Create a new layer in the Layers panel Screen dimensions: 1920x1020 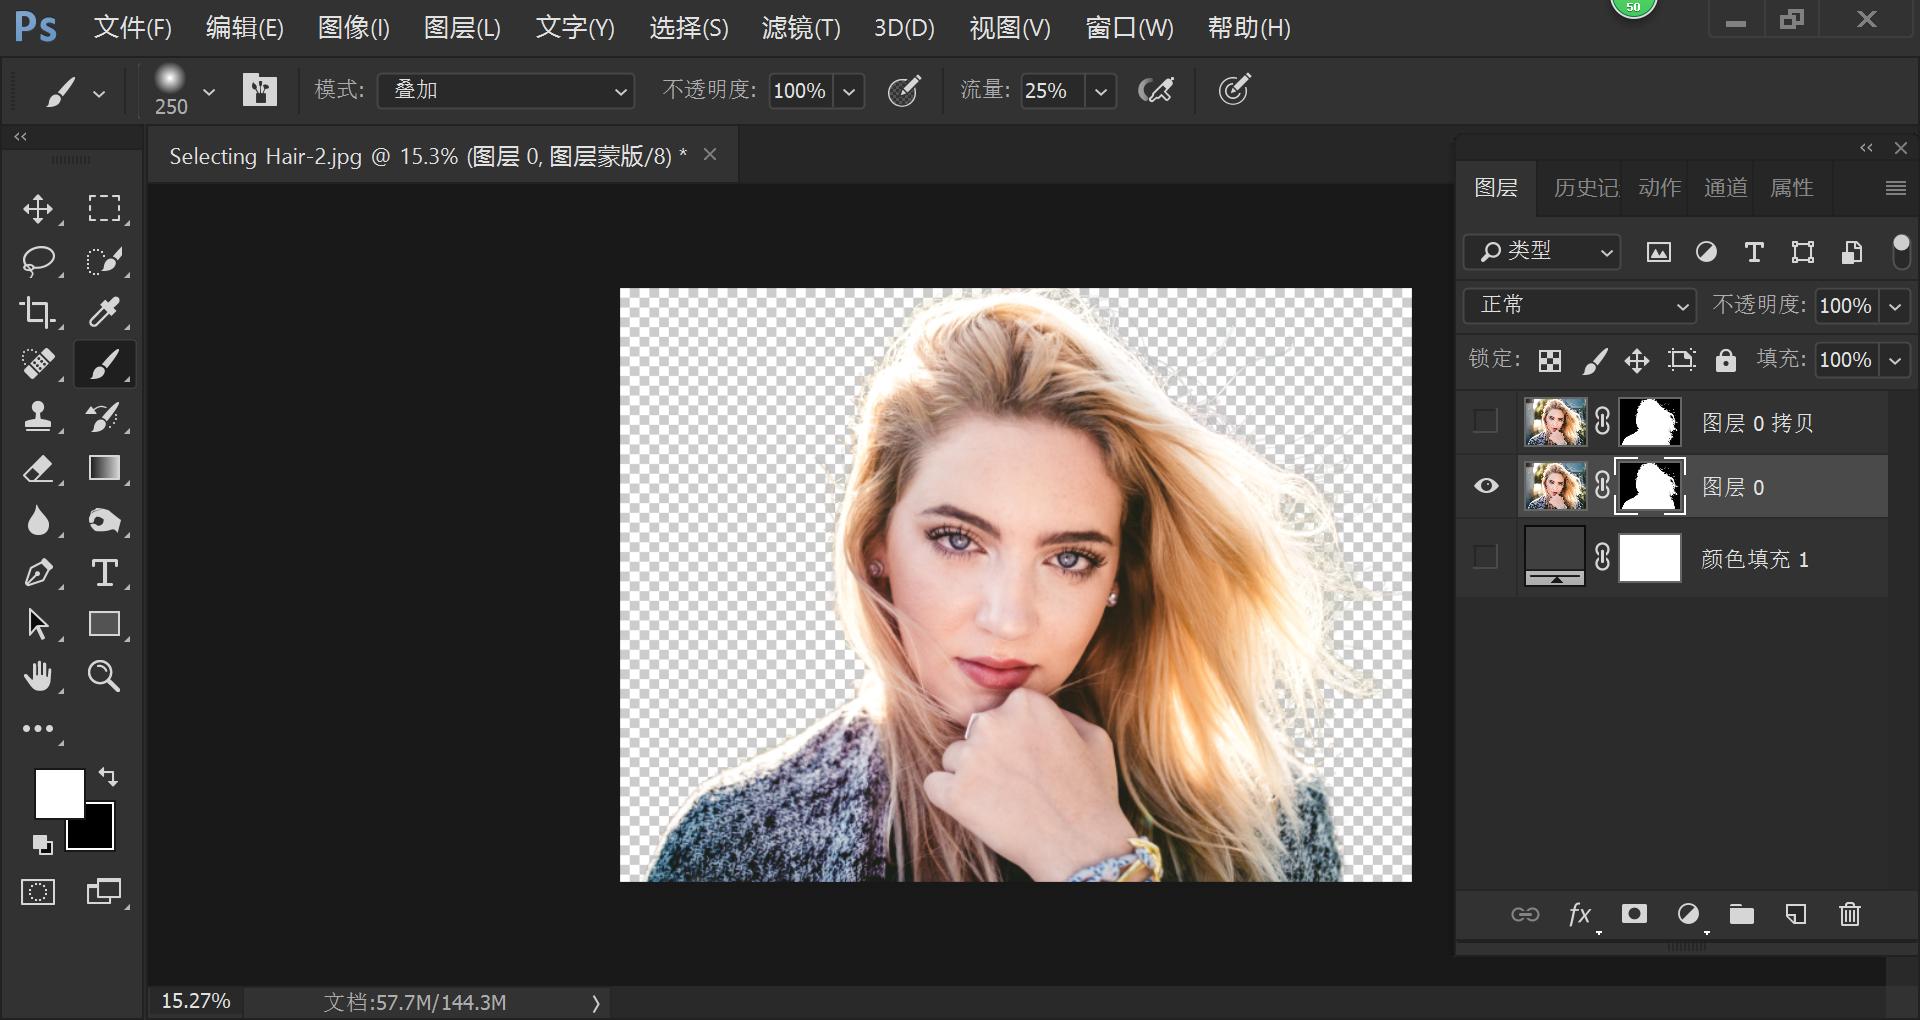(1796, 914)
